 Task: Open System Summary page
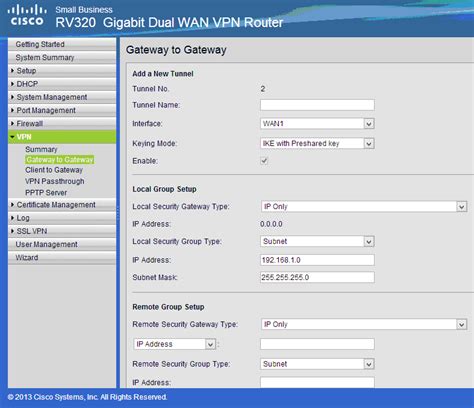point(62,57)
